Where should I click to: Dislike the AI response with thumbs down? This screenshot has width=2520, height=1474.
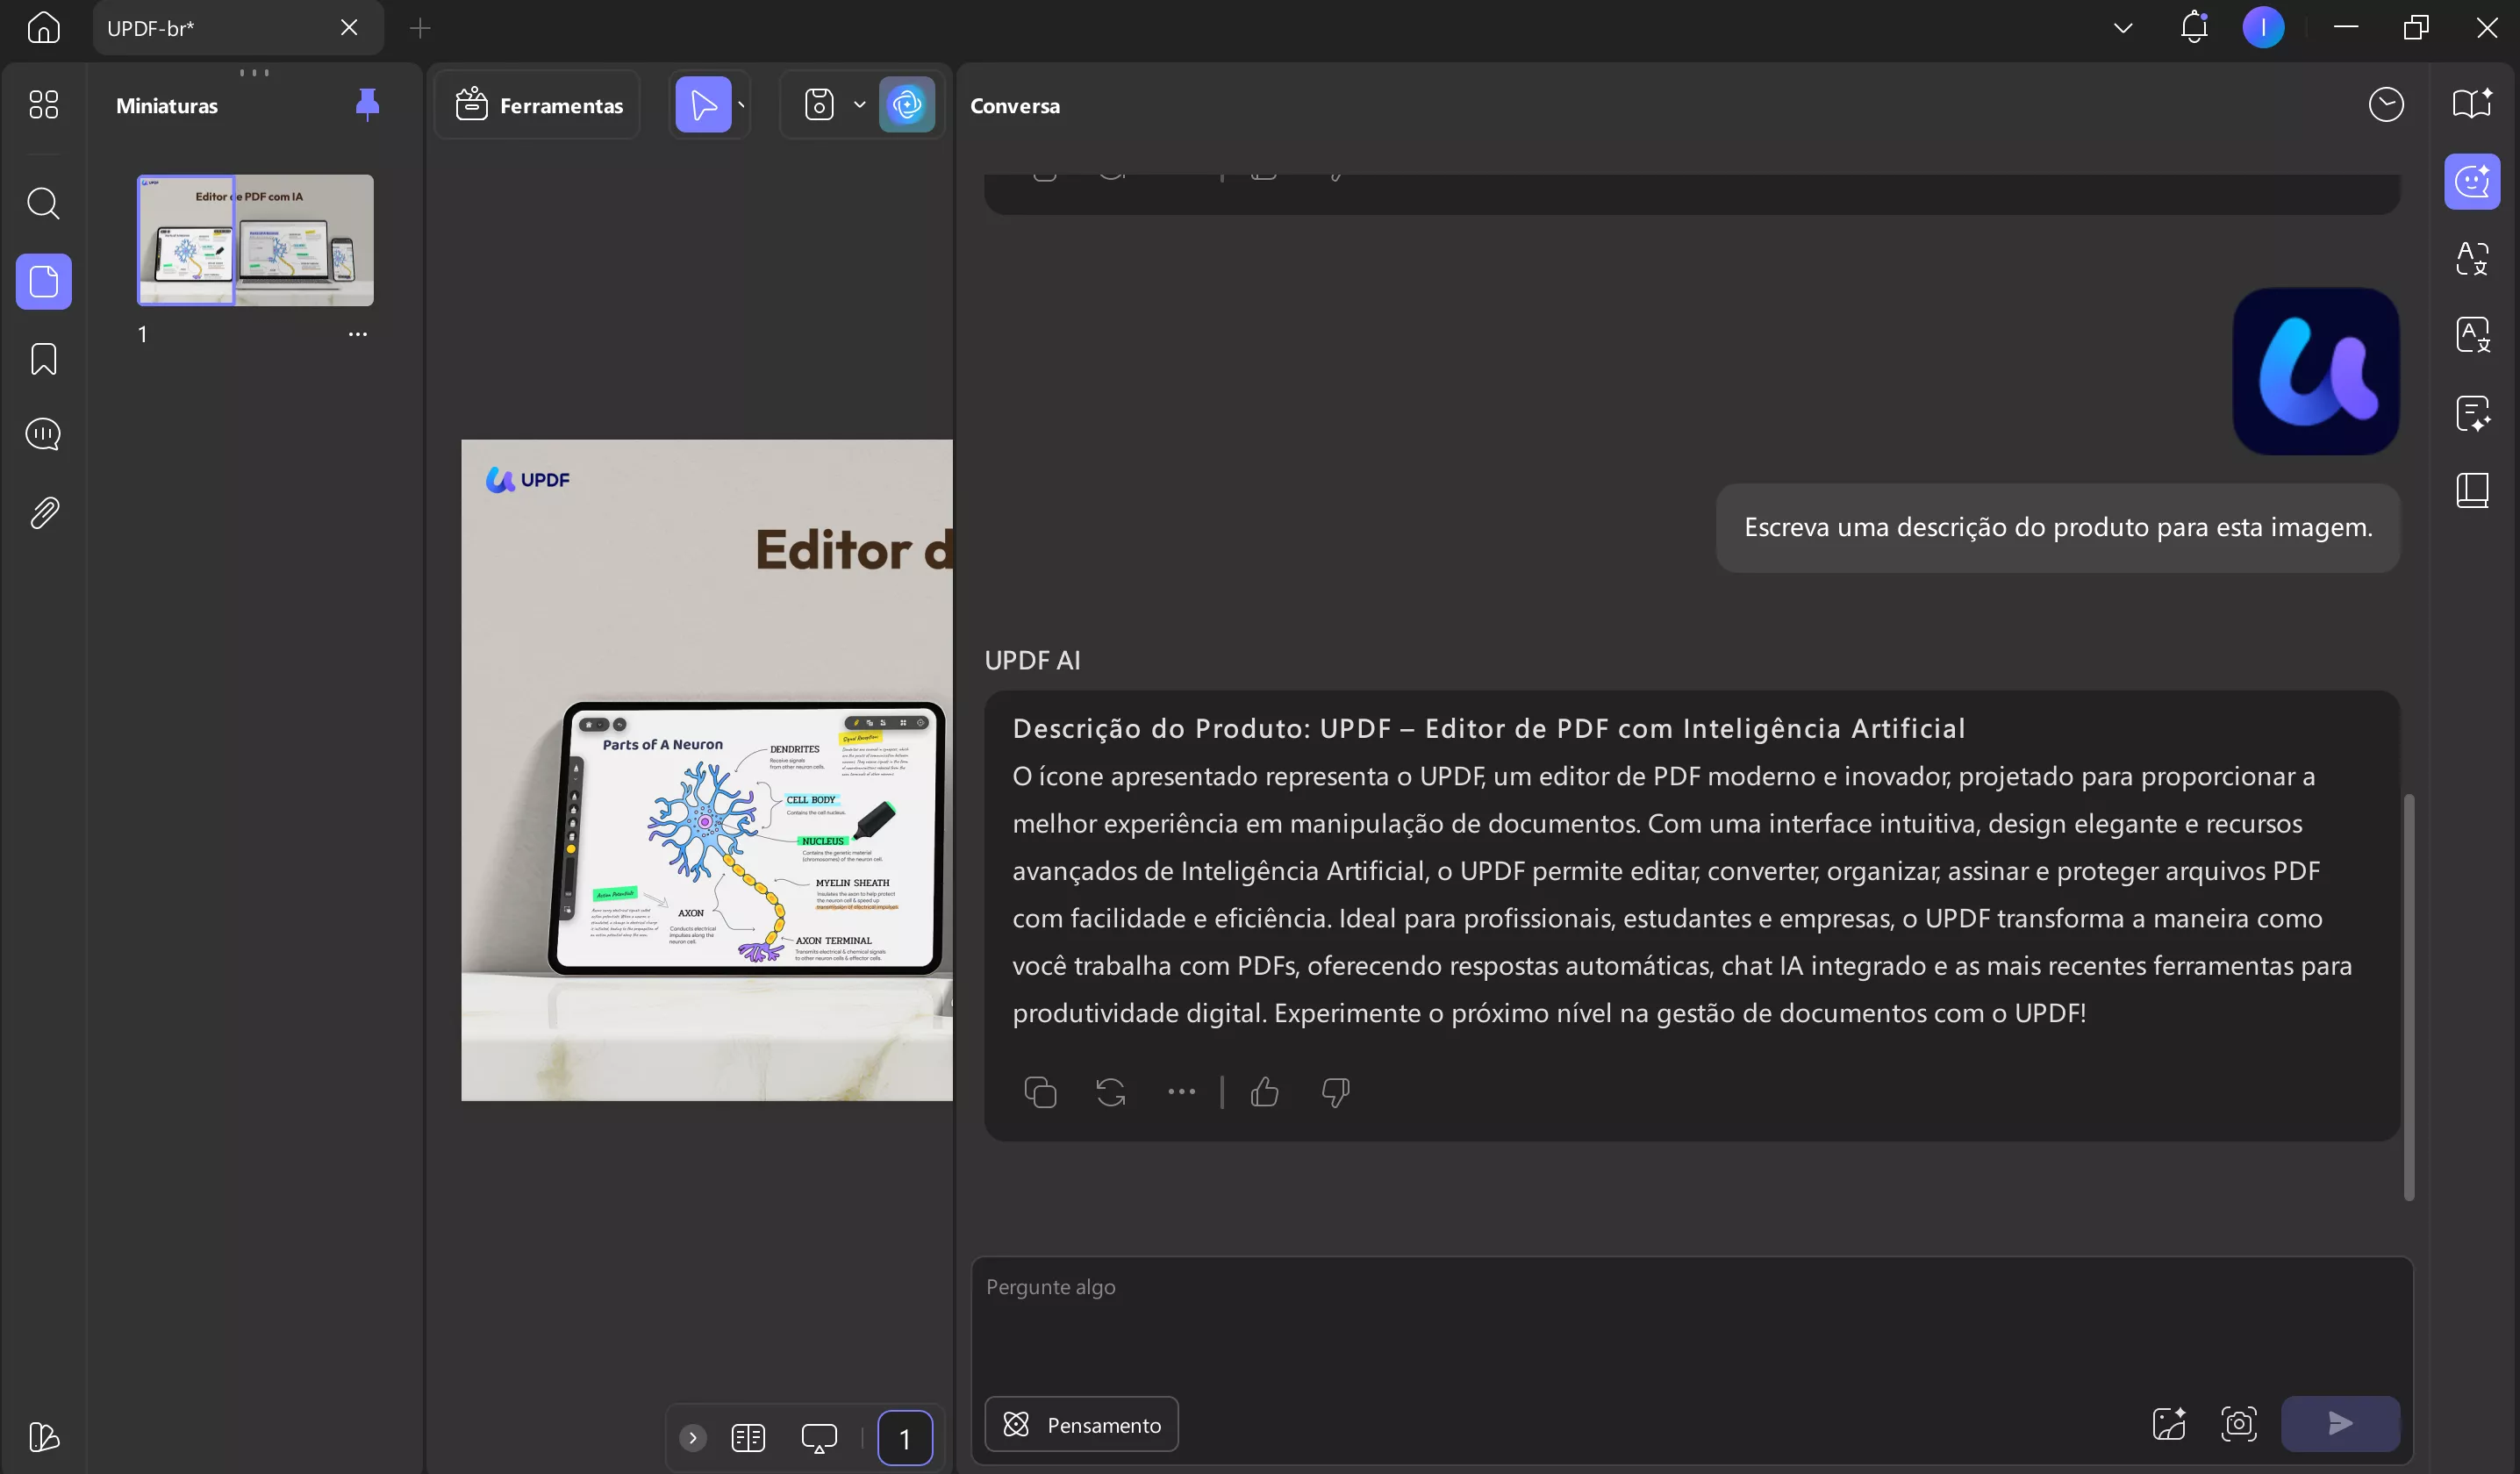[1336, 1092]
